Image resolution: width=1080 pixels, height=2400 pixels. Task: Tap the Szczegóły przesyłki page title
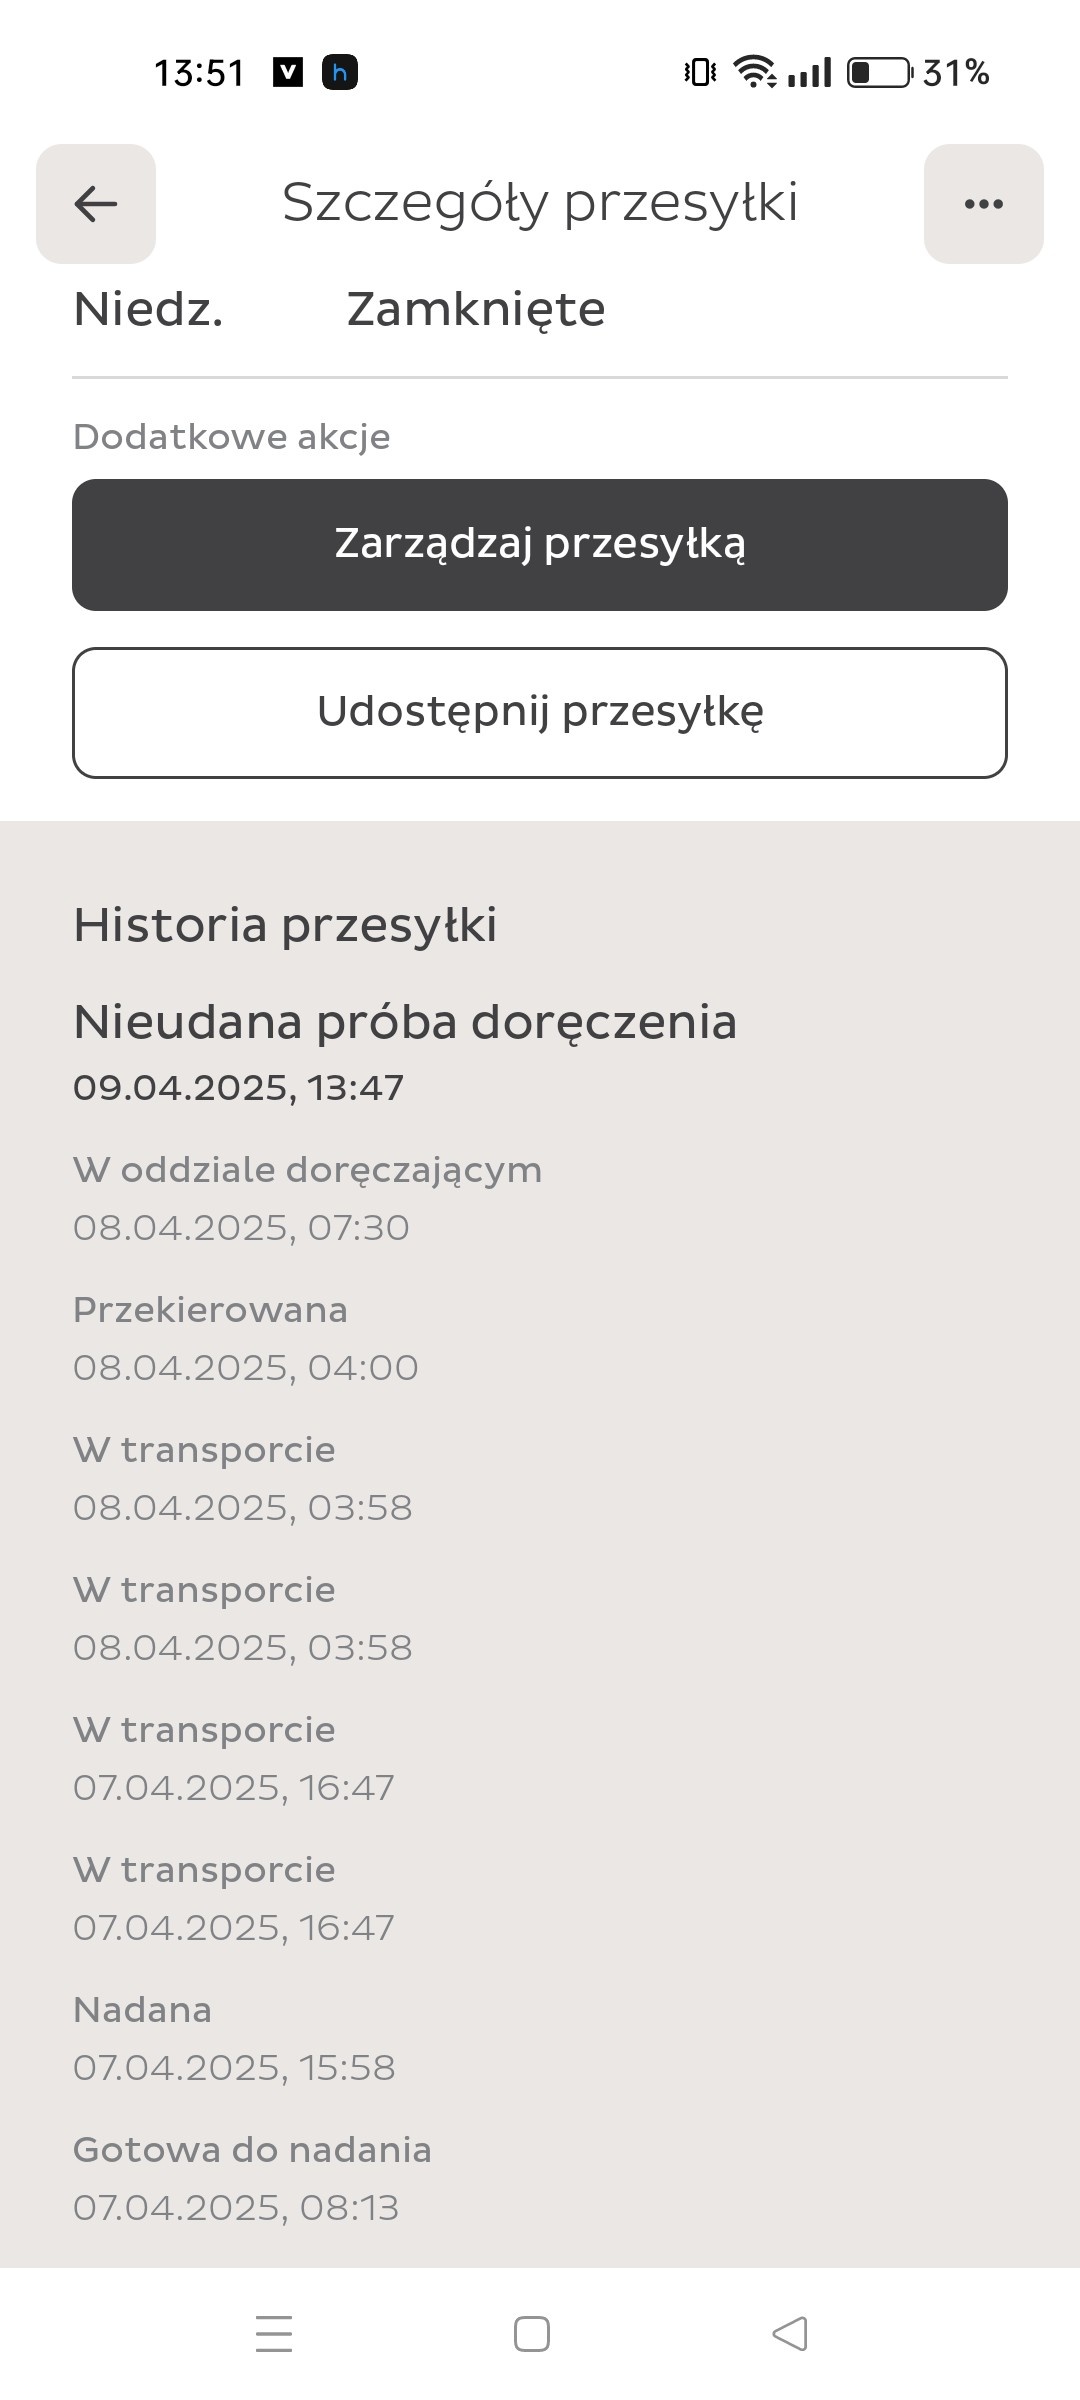click(x=540, y=203)
